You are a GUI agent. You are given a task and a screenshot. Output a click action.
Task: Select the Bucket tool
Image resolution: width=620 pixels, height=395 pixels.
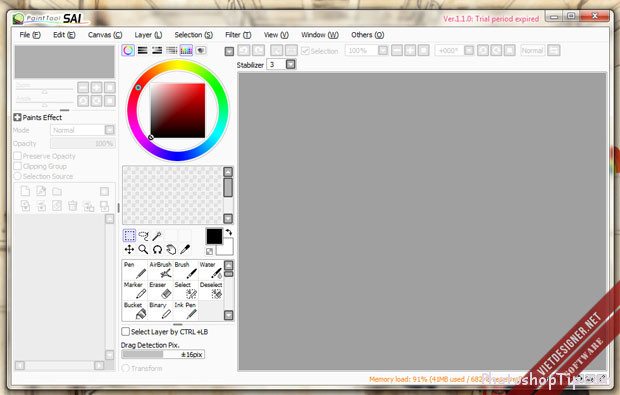pos(135,310)
